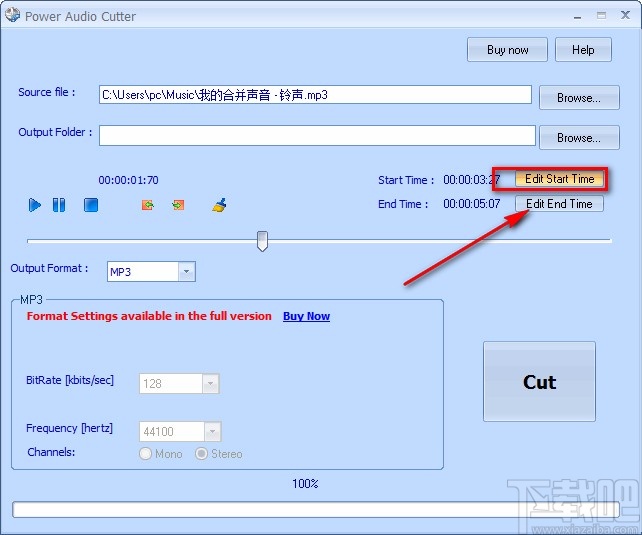This screenshot has width=642, height=535.
Task: Stop playback with the Stop square icon
Action: tap(91, 205)
